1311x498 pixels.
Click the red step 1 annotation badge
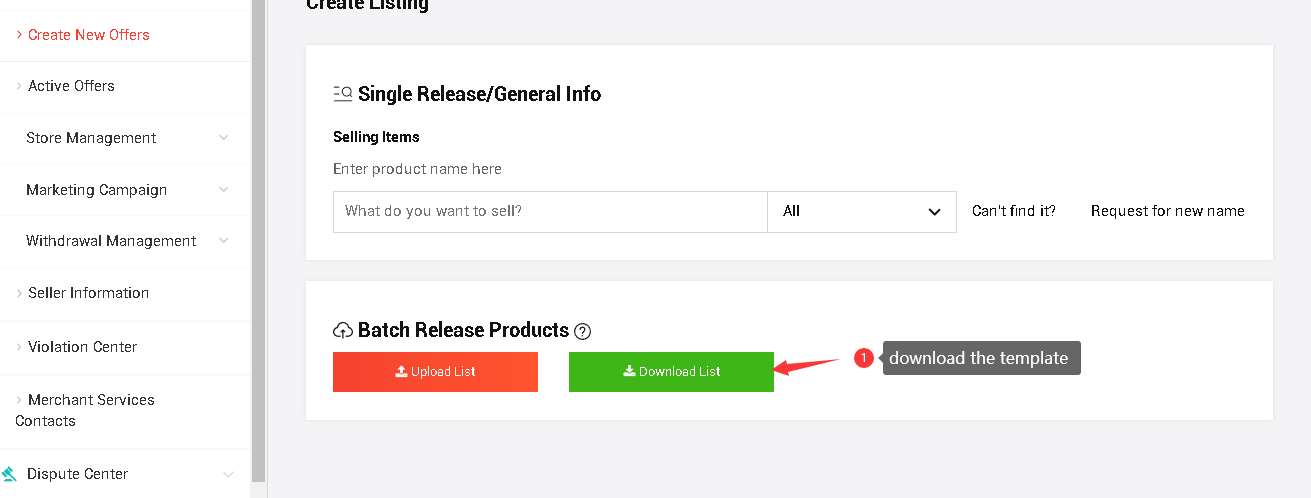point(864,358)
